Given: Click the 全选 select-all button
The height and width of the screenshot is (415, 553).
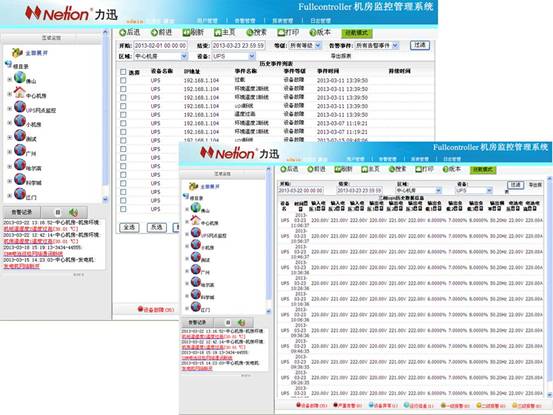Looking at the screenshot, I should coord(129,227).
